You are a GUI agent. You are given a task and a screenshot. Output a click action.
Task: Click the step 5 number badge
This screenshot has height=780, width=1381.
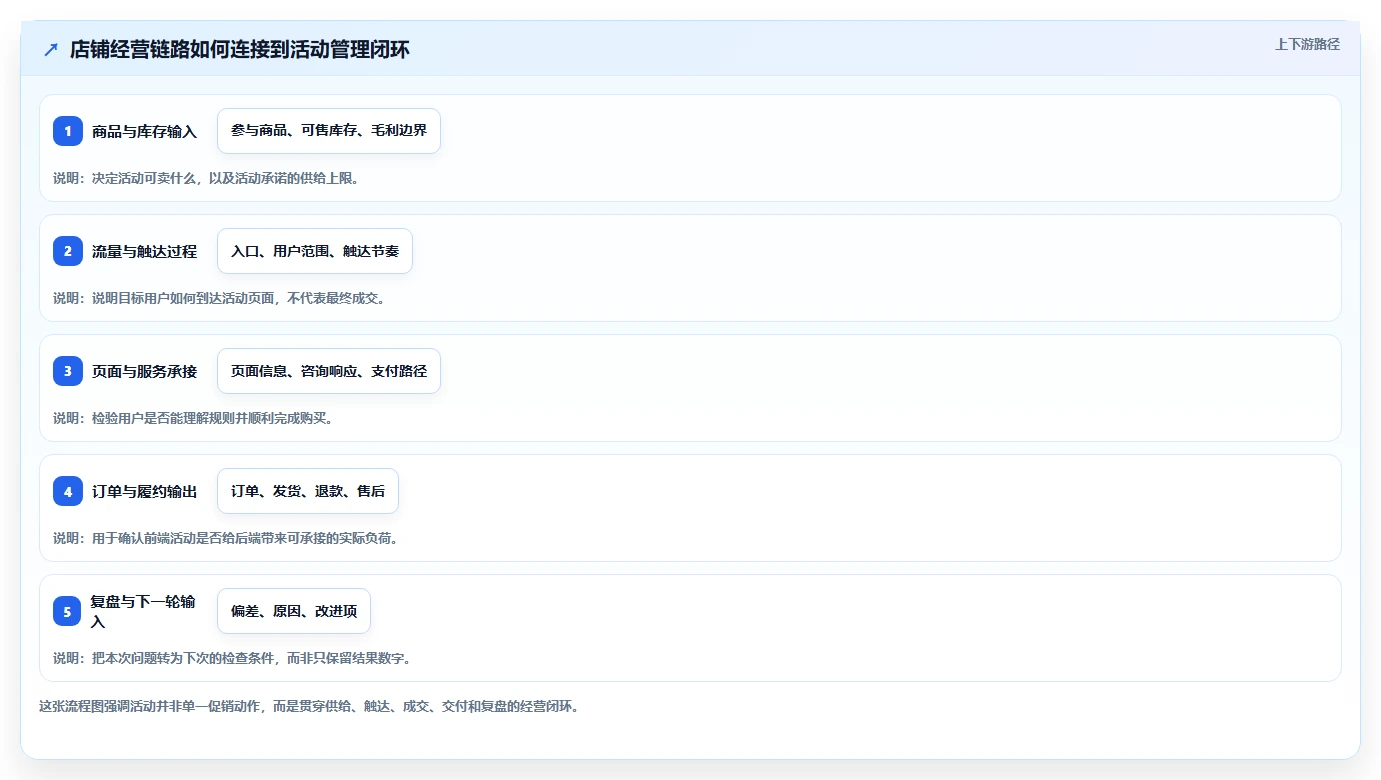point(68,611)
